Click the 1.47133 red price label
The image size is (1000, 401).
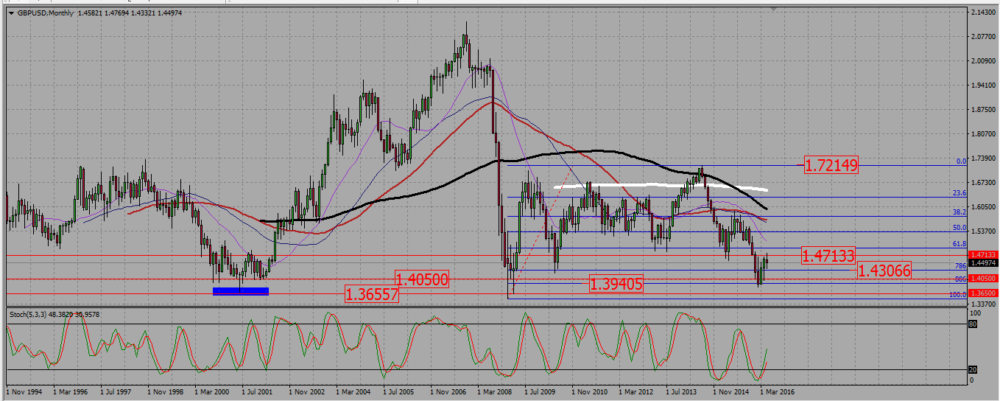[828, 256]
